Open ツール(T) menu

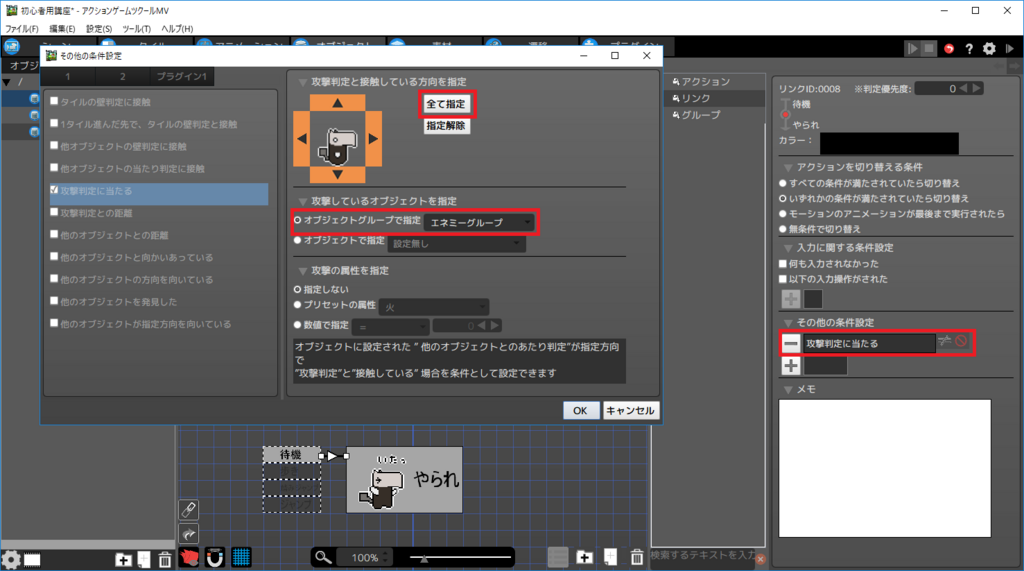click(x=136, y=29)
